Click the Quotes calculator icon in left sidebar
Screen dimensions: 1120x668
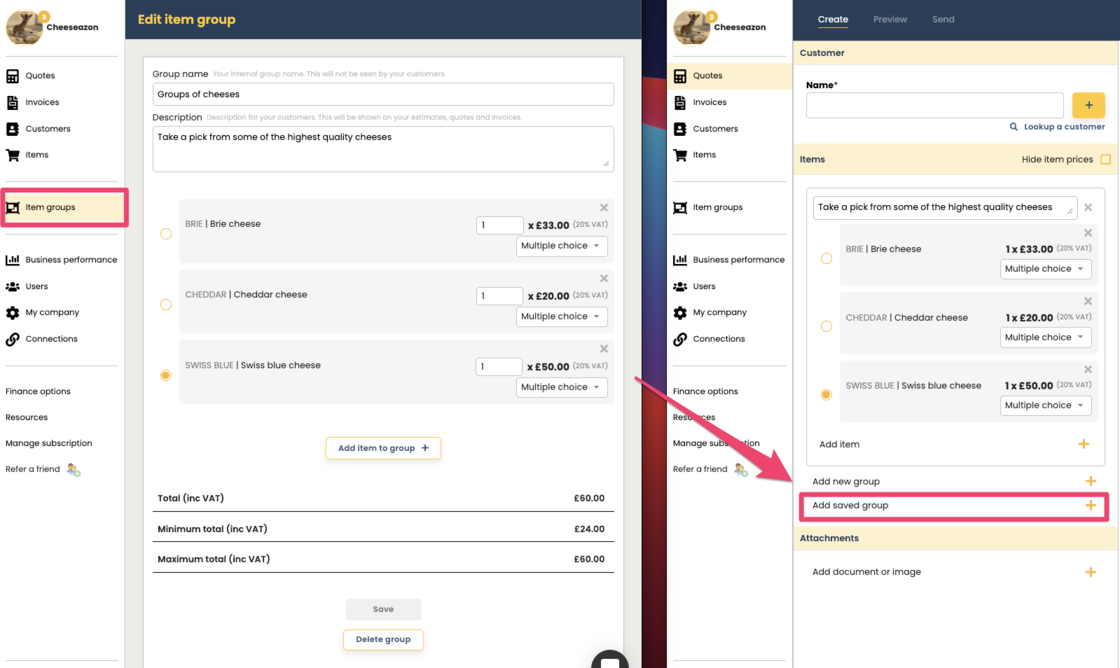[13, 76]
